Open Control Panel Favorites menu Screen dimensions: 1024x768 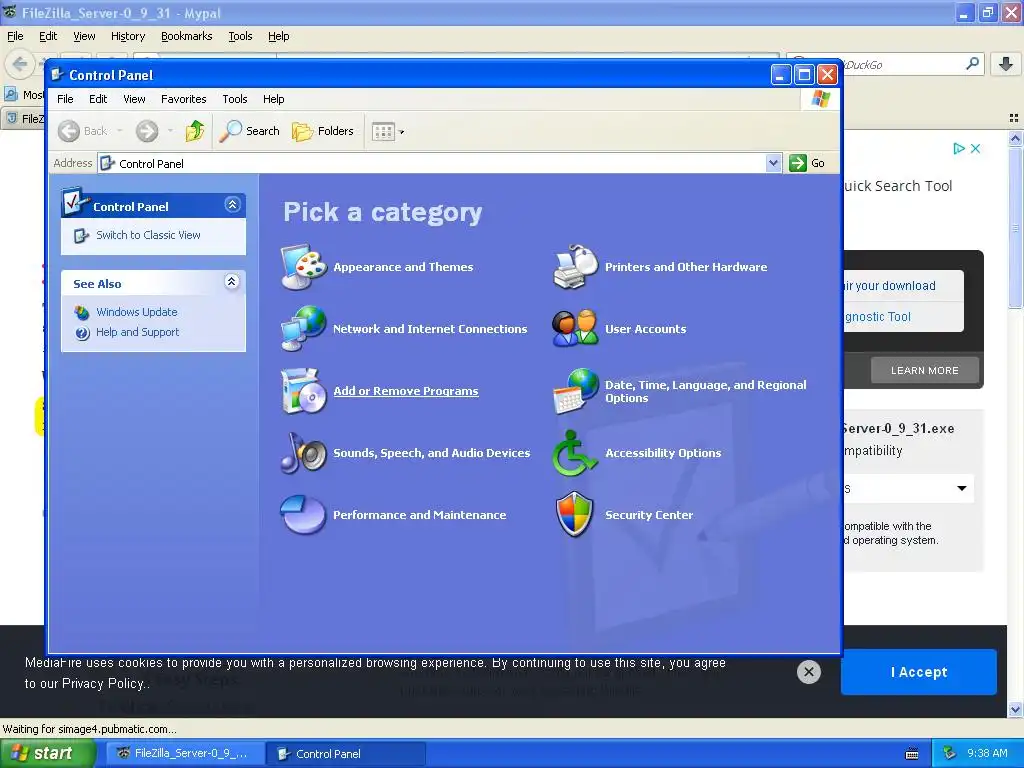tap(184, 99)
